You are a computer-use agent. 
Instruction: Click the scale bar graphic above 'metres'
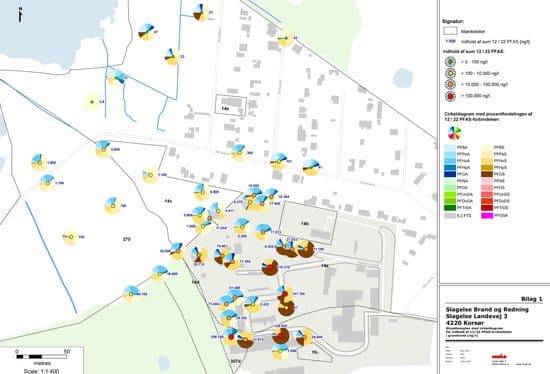click(42, 357)
